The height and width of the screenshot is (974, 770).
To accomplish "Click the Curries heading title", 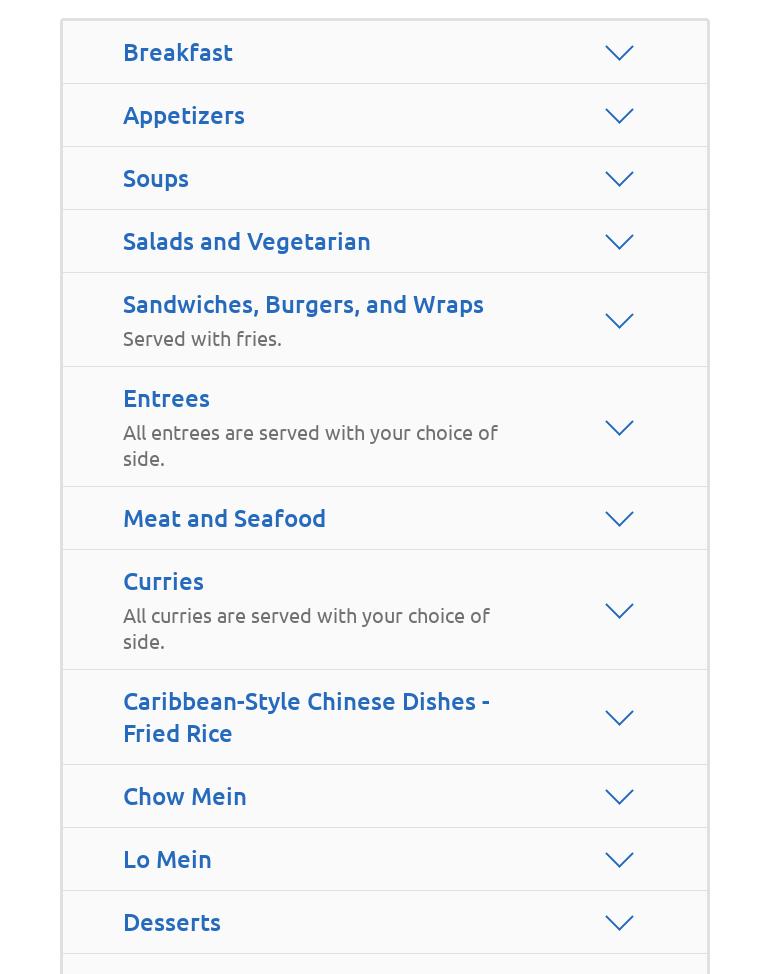I will pyautogui.click(x=163, y=581).
